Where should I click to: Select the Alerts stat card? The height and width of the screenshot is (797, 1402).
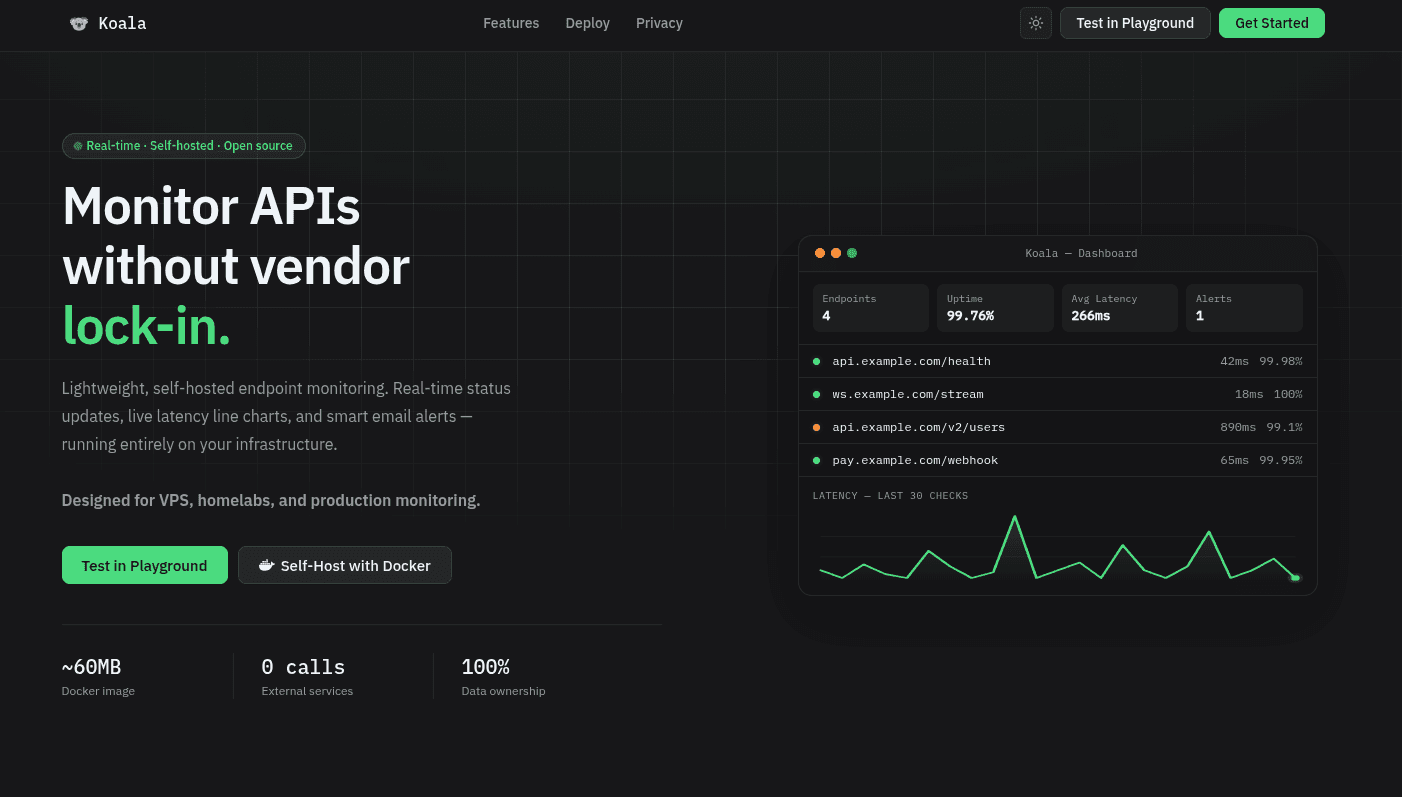coord(1244,308)
